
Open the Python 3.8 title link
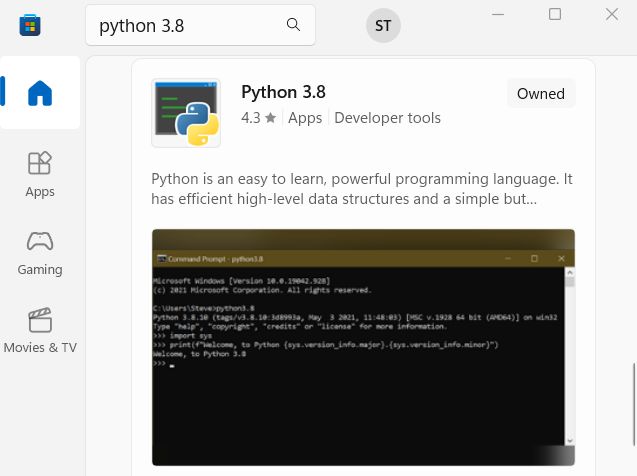pos(283,92)
